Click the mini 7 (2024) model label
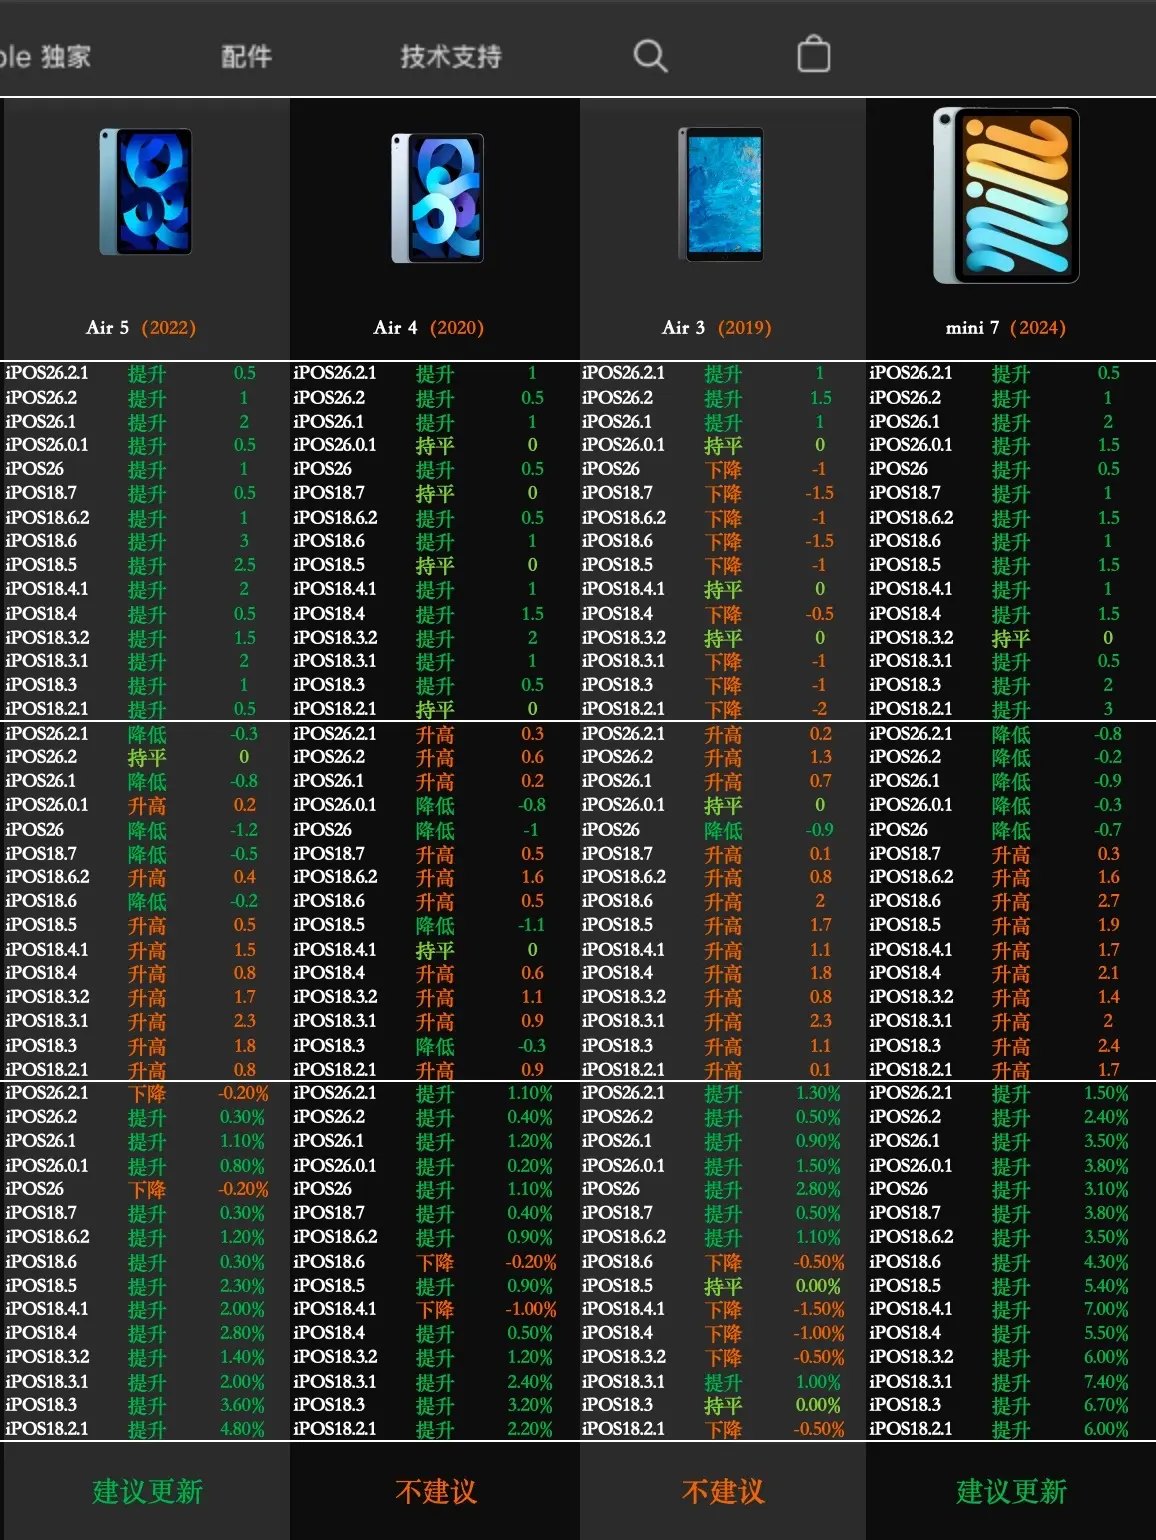The height and width of the screenshot is (1540, 1156). tap(1005, 328)
